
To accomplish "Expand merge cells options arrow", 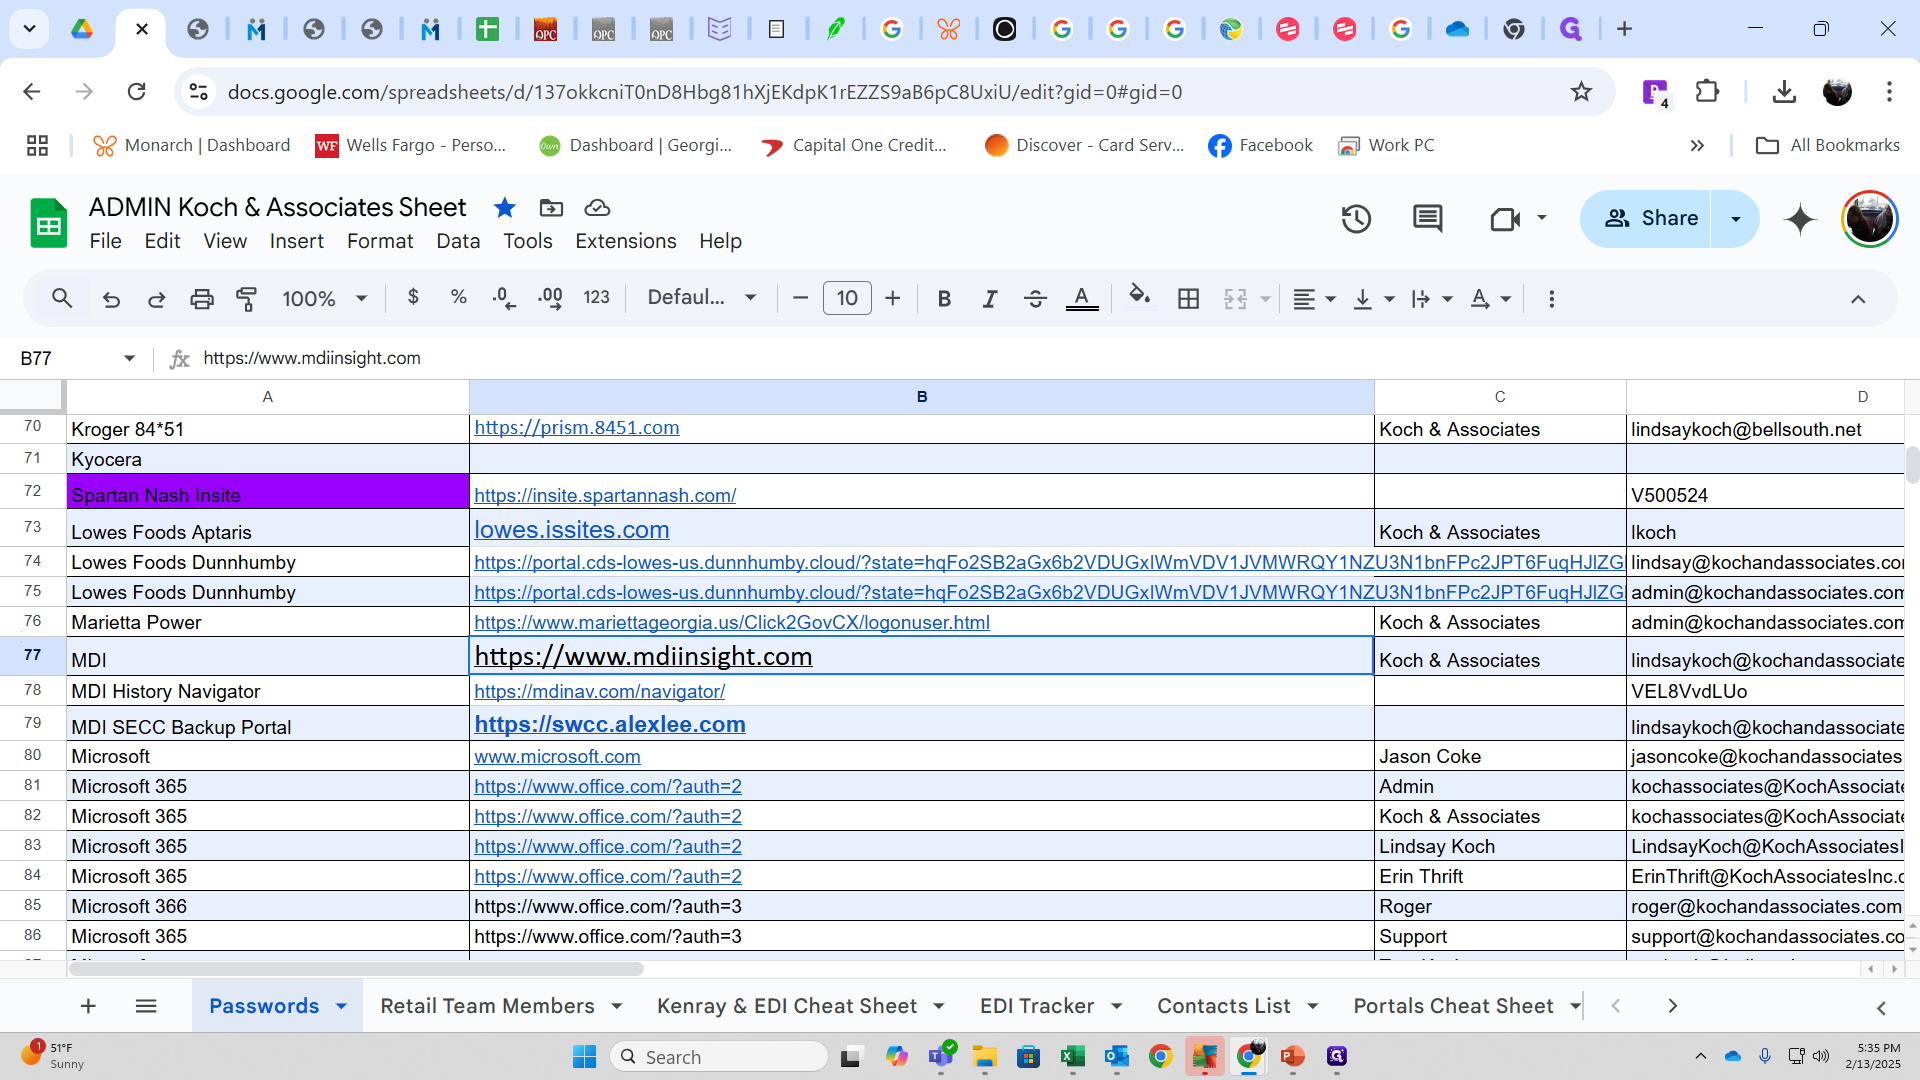I will coord(1265,299).
